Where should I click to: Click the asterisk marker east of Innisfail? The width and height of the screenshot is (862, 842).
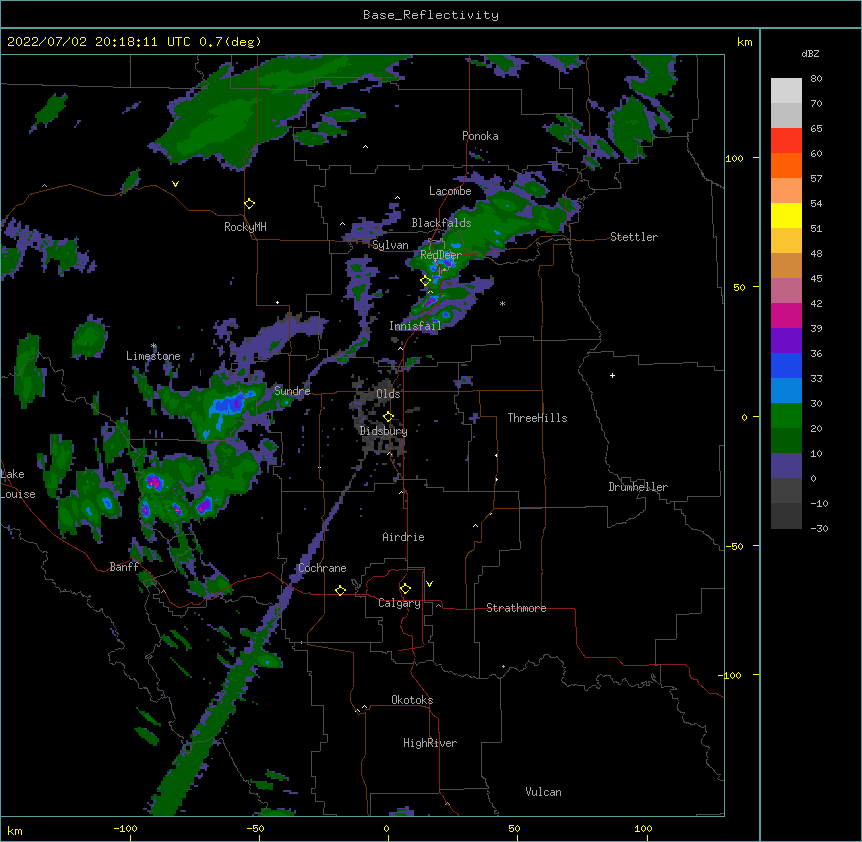(502, 303)
